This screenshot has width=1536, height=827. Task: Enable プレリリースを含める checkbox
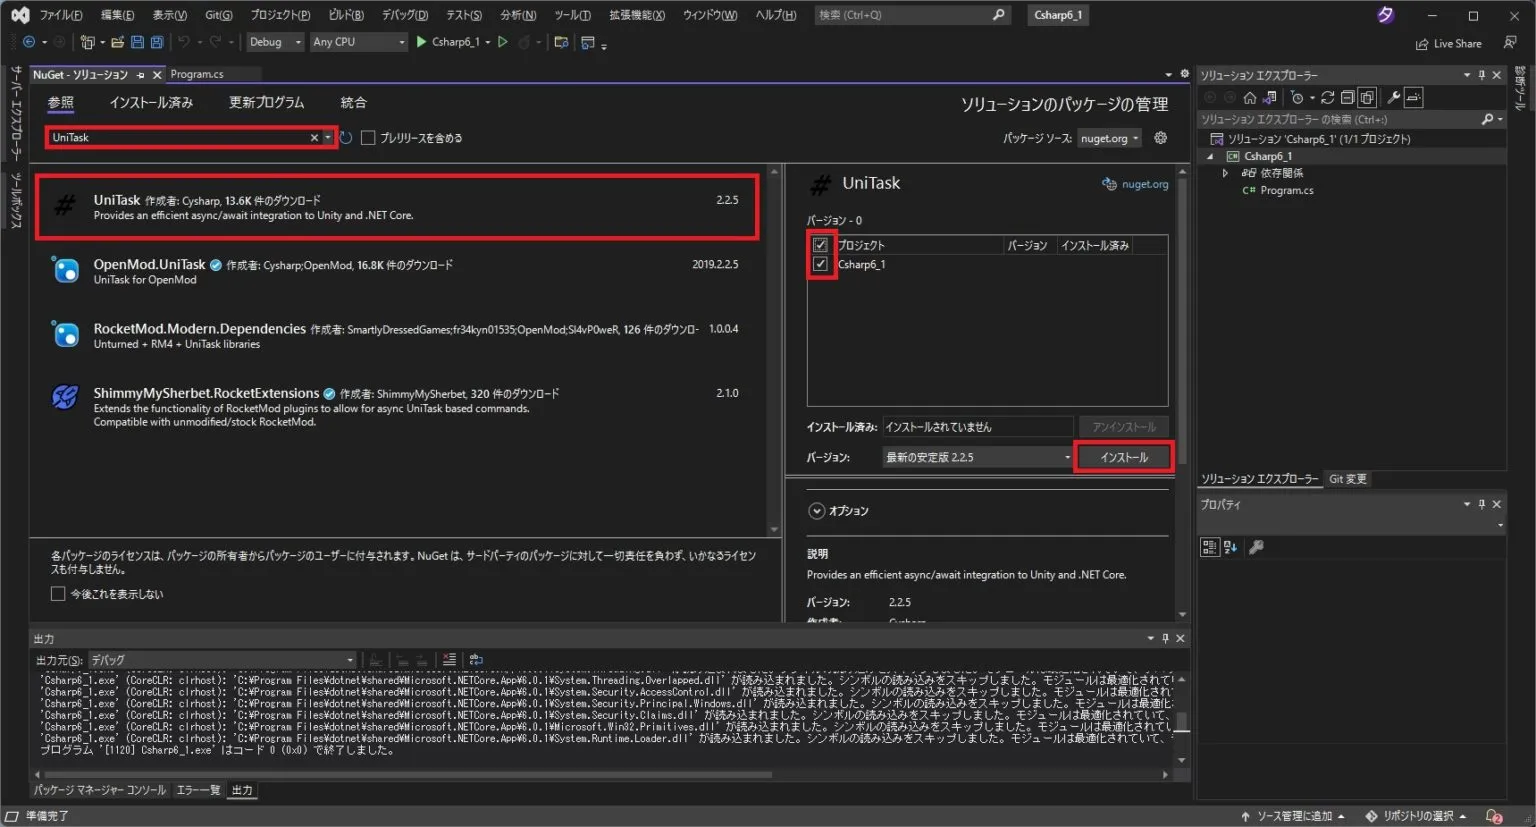(369, 138)
